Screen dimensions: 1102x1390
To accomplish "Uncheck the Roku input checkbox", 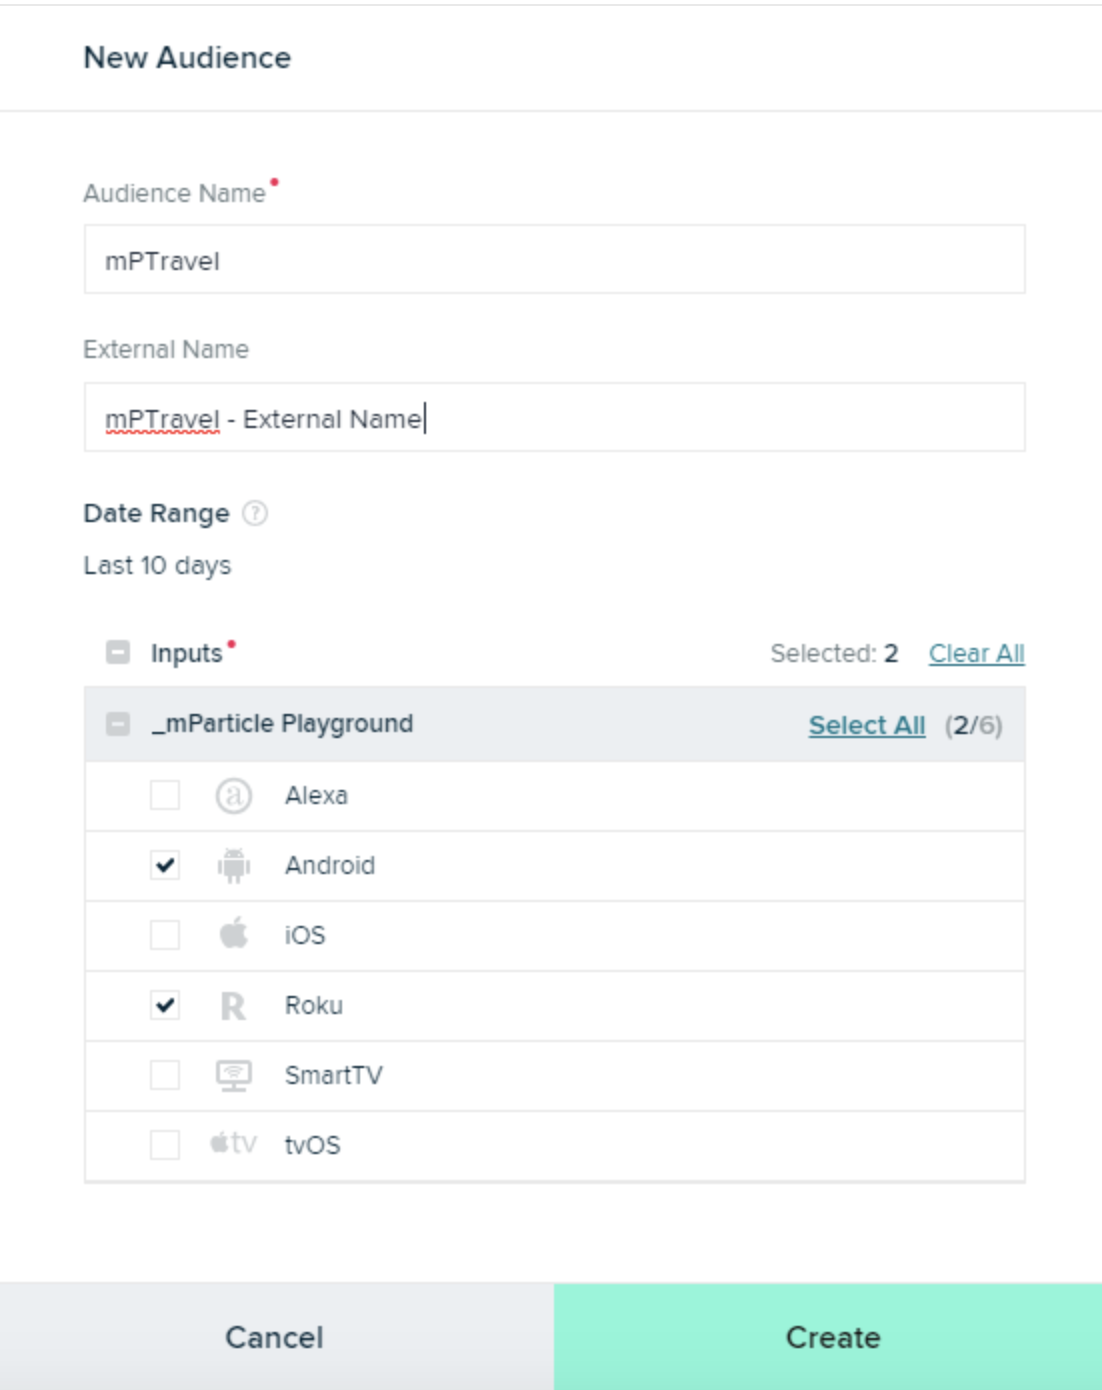I will [165, 1005].
